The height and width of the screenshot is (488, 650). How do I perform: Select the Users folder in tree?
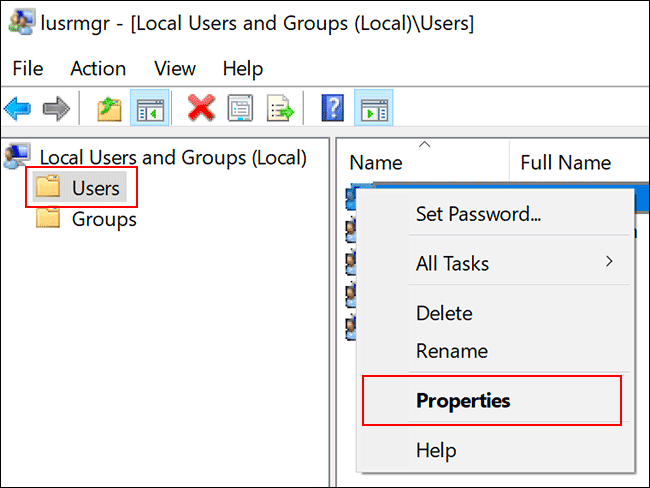(x=95, y=187)
